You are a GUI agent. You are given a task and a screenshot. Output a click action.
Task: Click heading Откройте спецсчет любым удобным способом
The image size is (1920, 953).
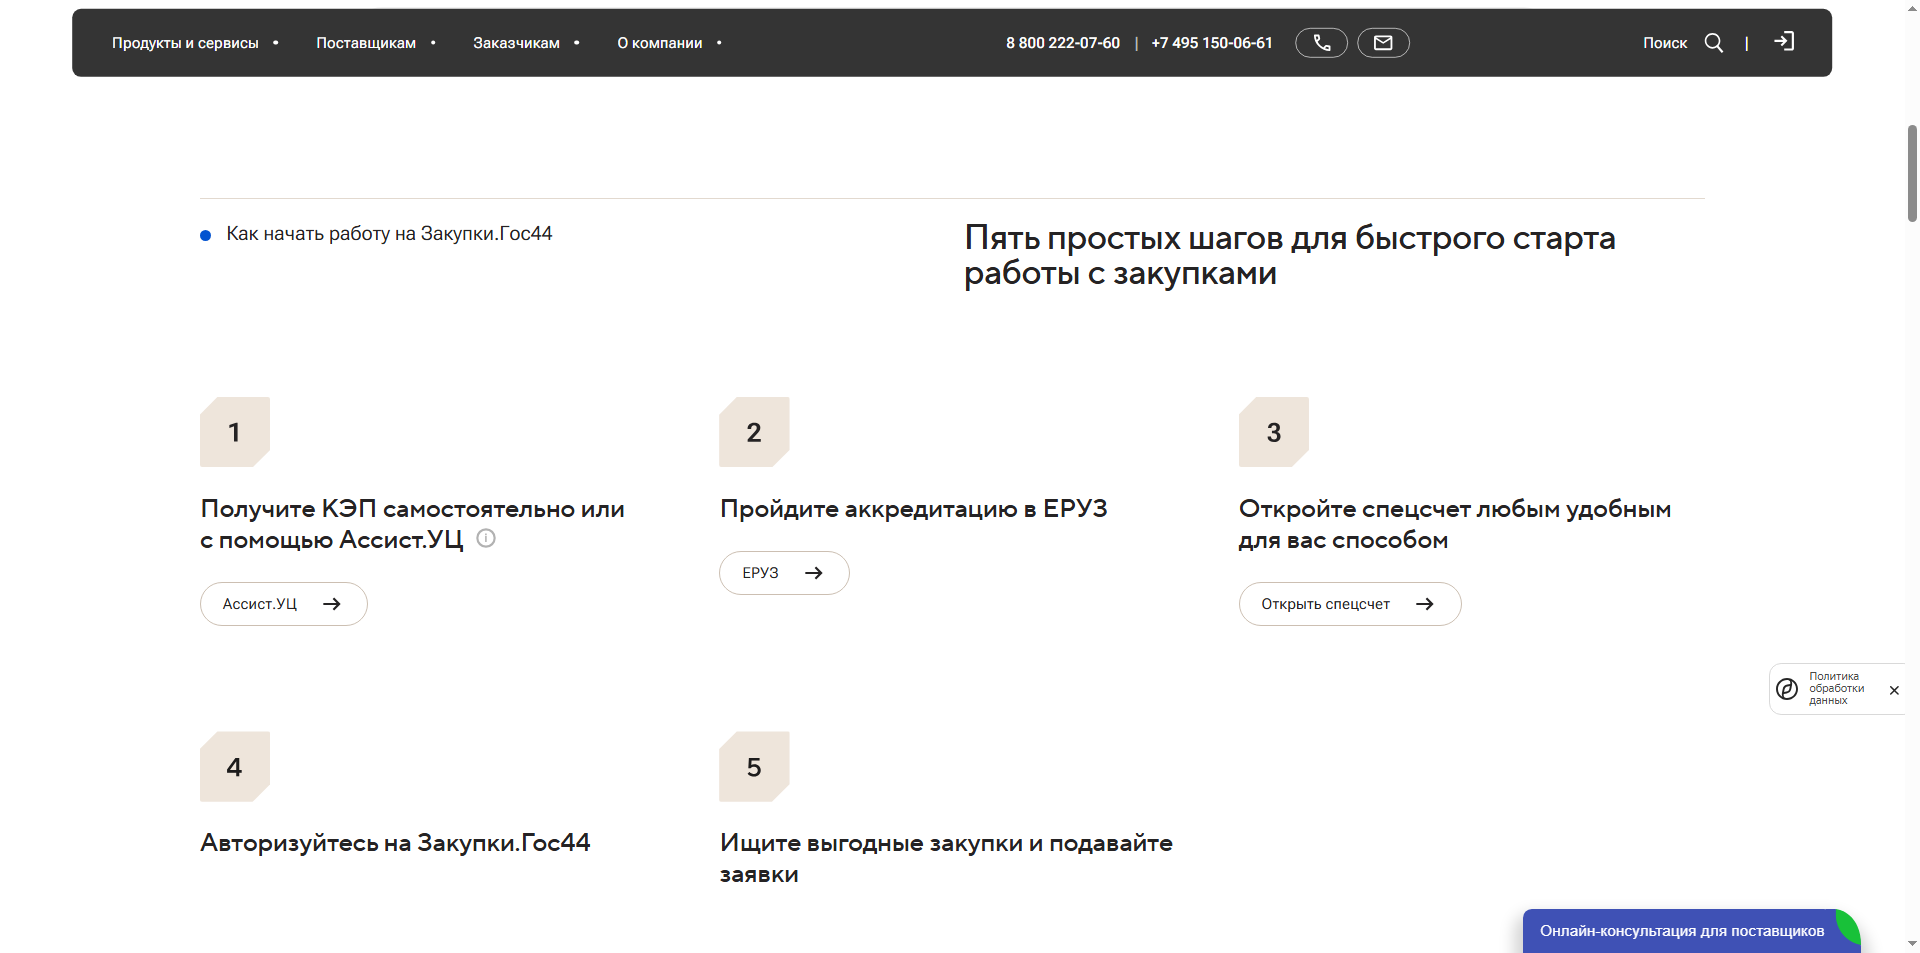(1455, 524)
